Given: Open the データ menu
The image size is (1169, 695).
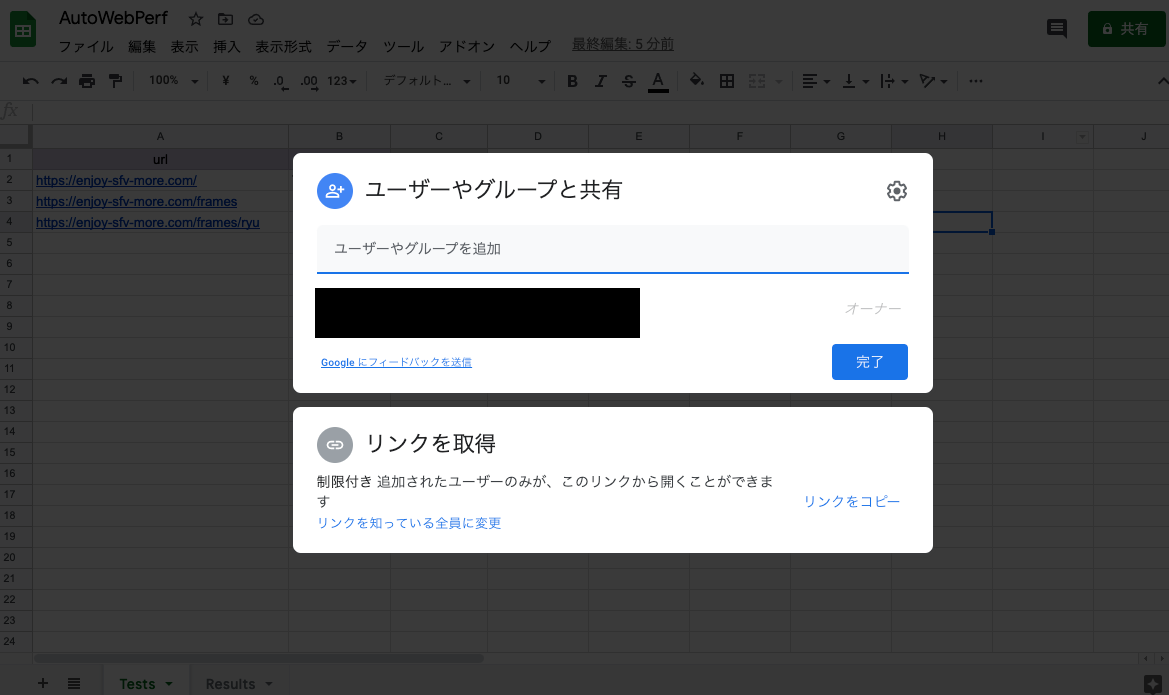Looking at the screenshot, I should pyautogui.click(x=347, y=46).
